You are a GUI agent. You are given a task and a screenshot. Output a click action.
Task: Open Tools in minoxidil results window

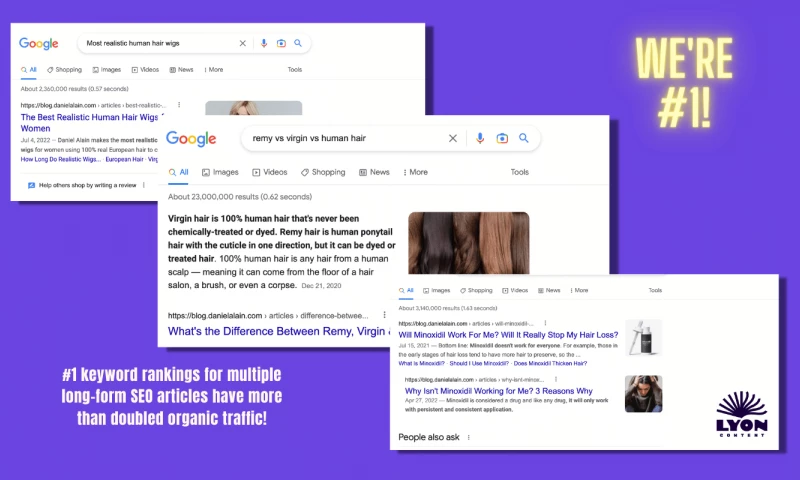tap(655, 290)
